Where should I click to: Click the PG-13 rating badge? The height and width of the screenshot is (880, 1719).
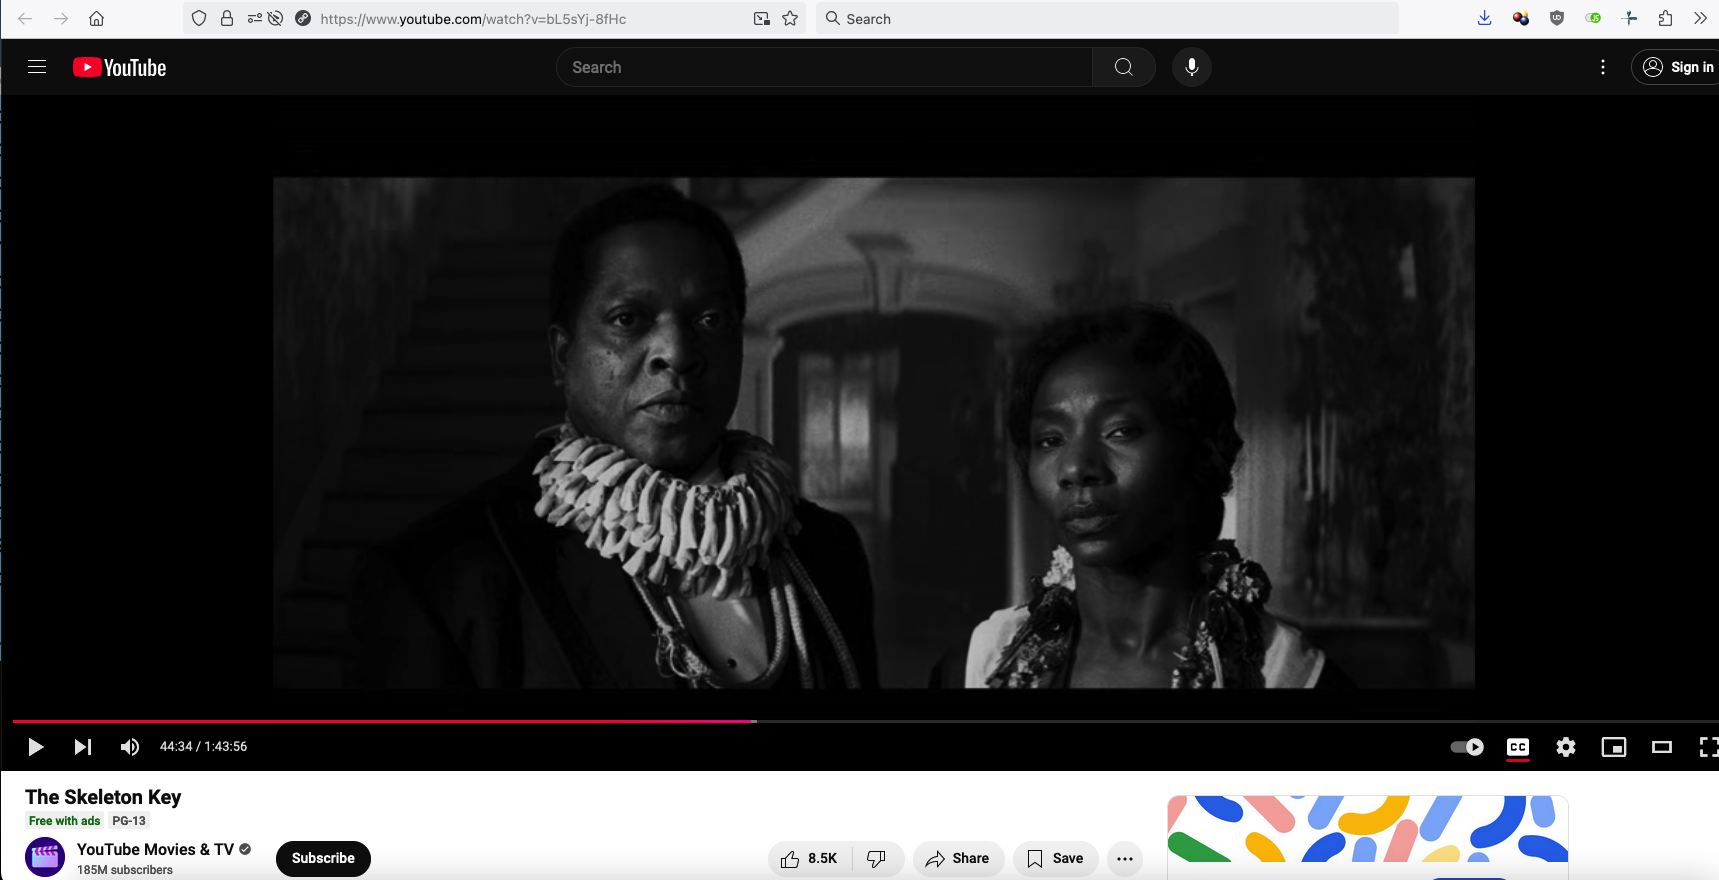[x=129, y=821]
